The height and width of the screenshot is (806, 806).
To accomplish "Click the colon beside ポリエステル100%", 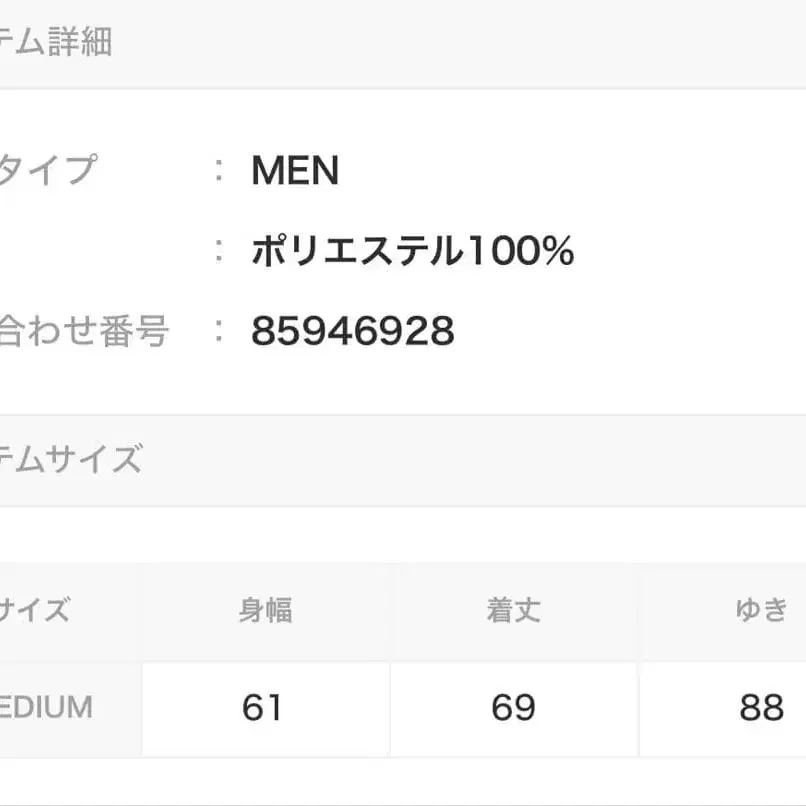I will click(219, 251).
